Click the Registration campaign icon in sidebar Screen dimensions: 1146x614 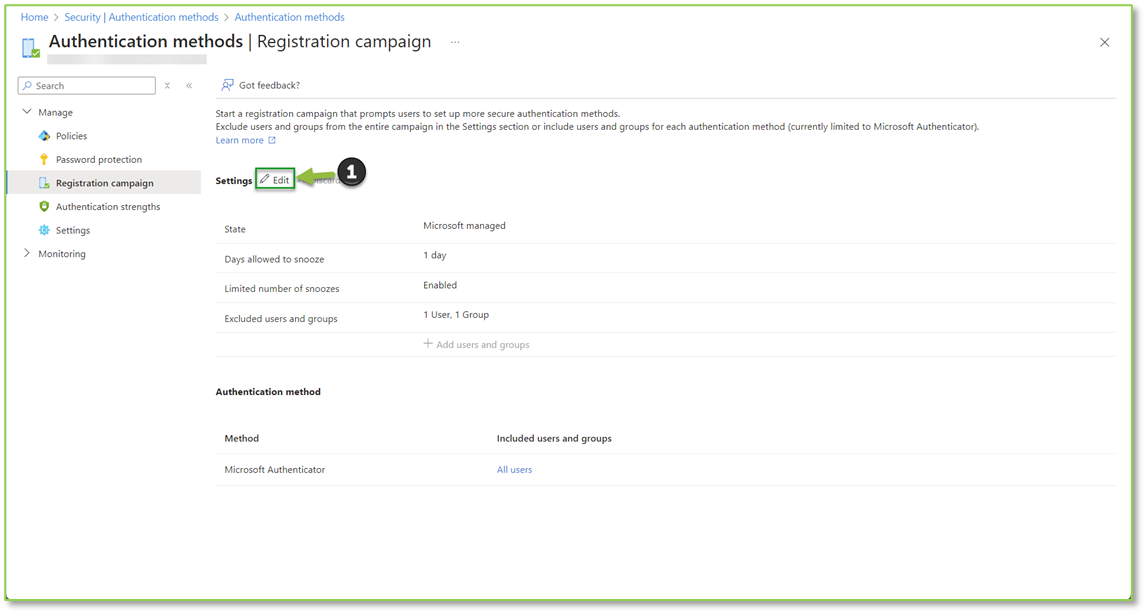42,183
